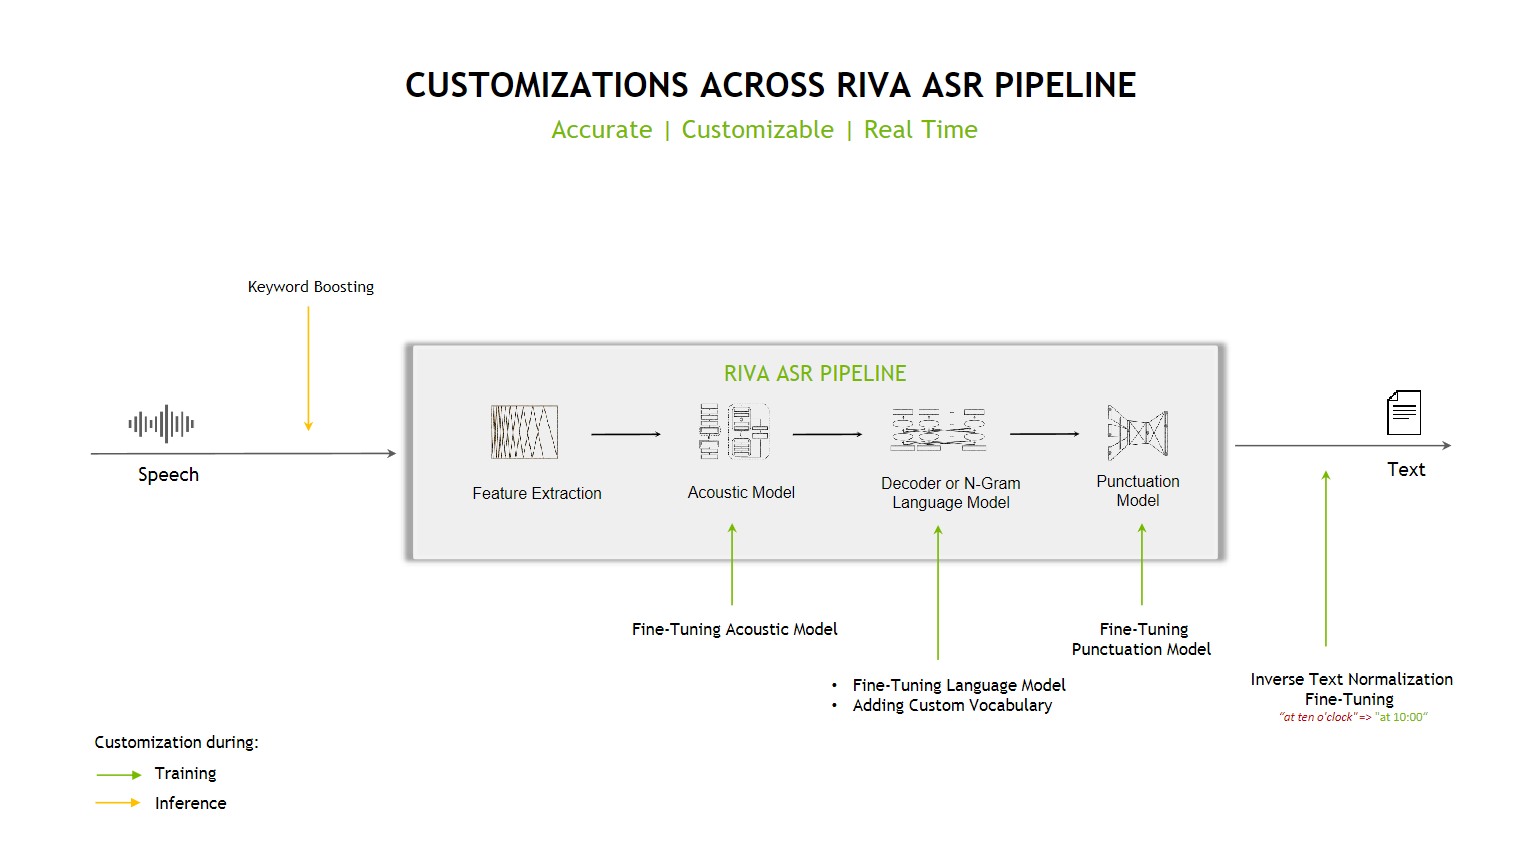The height and width of the screenshot is (861, 1531).
Task: Click the yellow Inference legend arrow
Action: pos(119,803)
